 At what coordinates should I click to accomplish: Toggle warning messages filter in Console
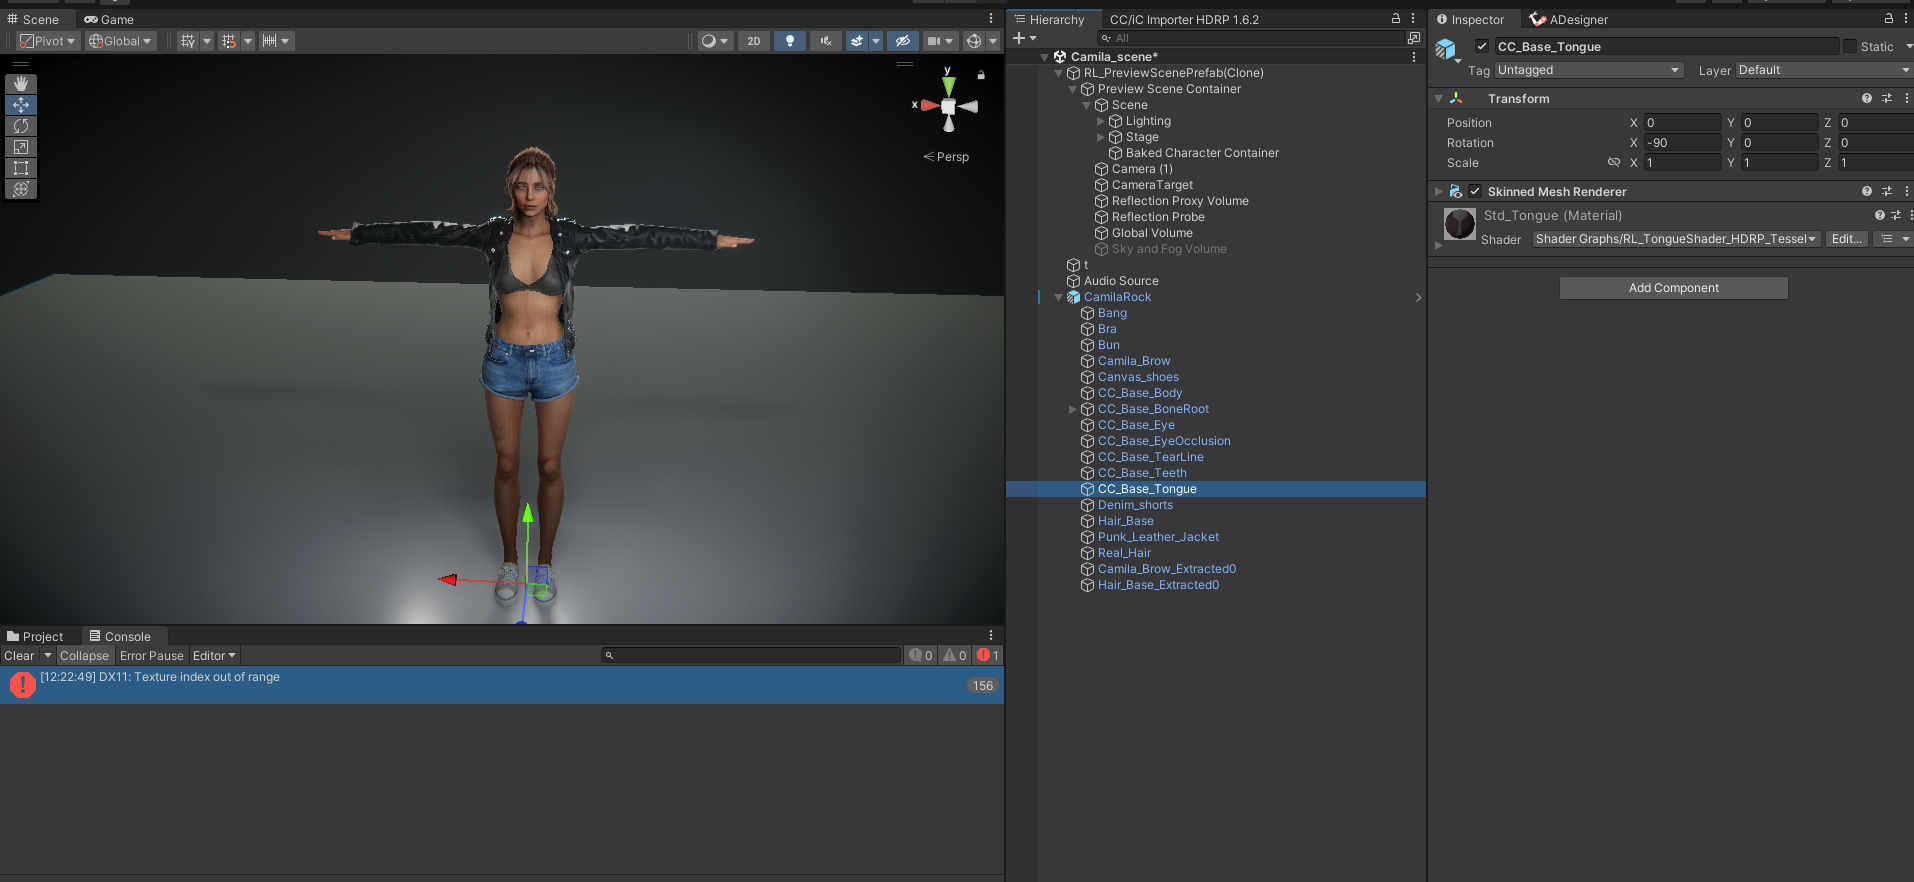click(x=955, y=656)
